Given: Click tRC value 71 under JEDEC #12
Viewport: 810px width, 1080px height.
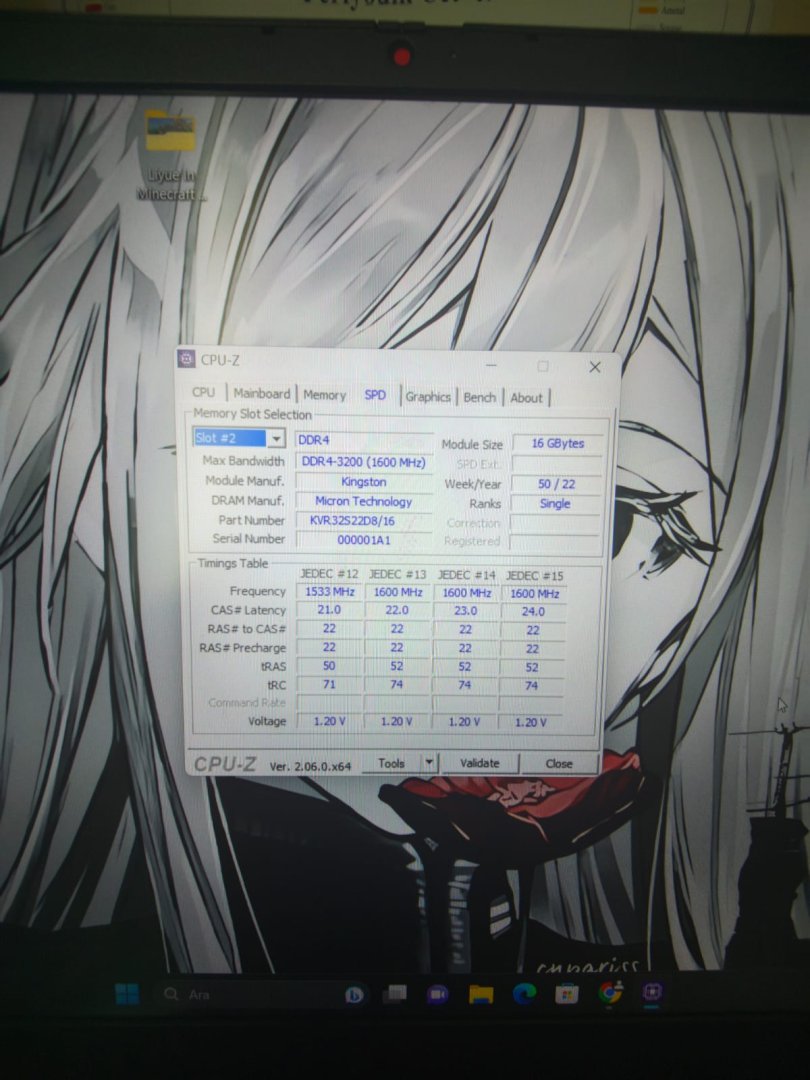Looking at the screenshot, I should point(329,685).
